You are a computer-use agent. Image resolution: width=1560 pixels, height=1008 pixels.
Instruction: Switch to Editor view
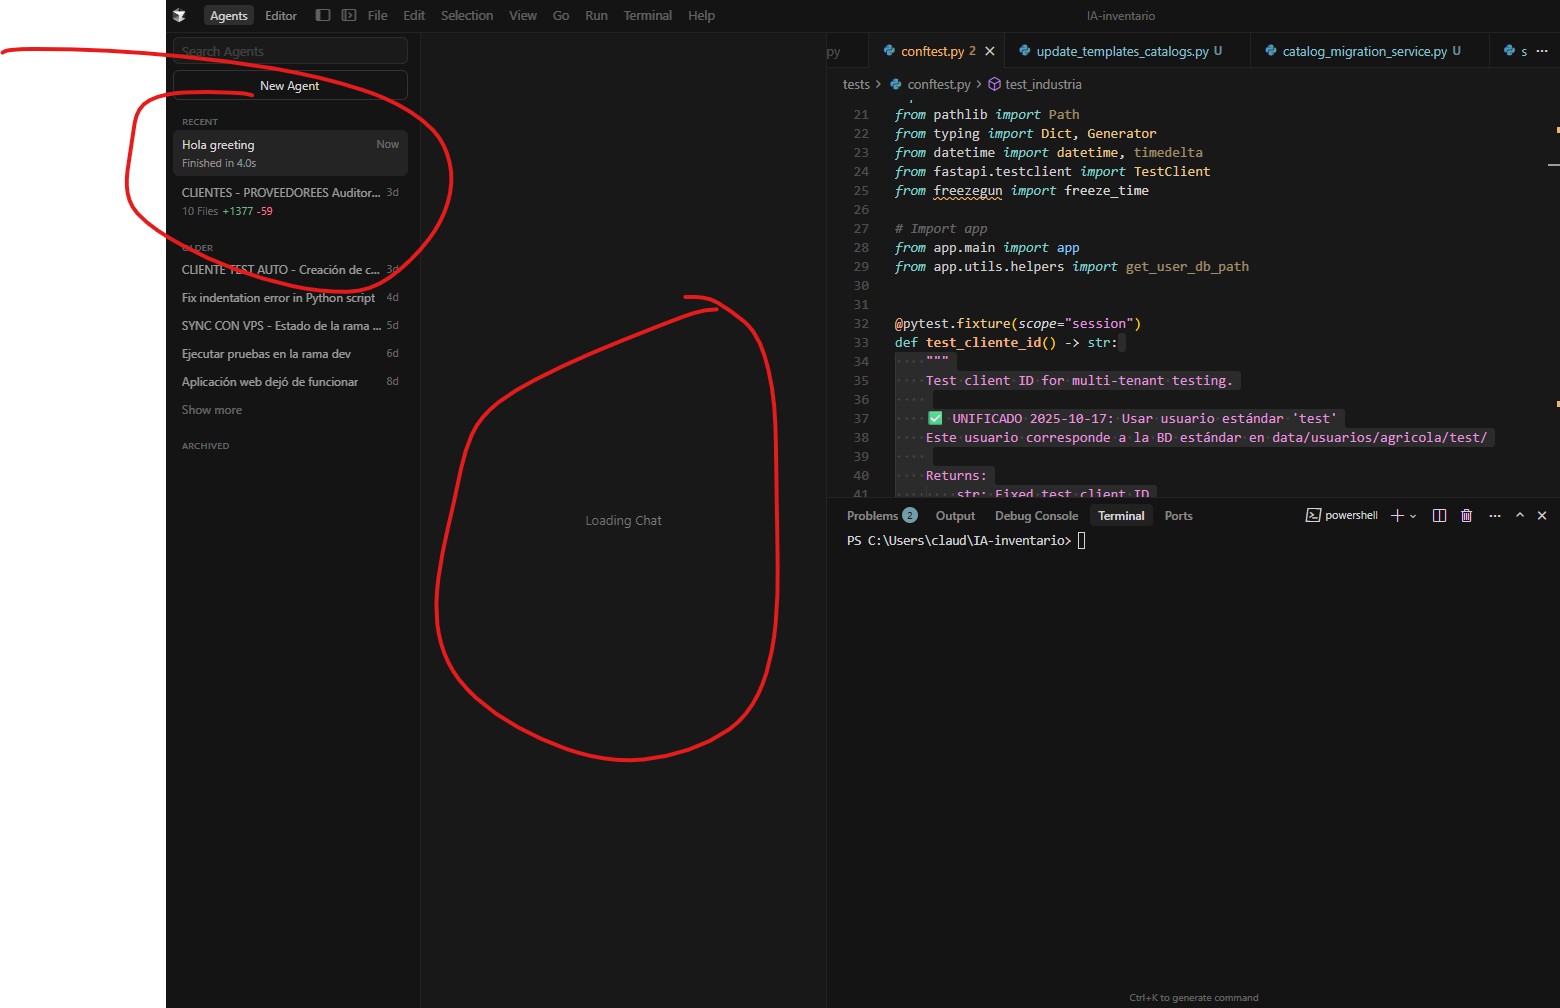pos(281,15)
